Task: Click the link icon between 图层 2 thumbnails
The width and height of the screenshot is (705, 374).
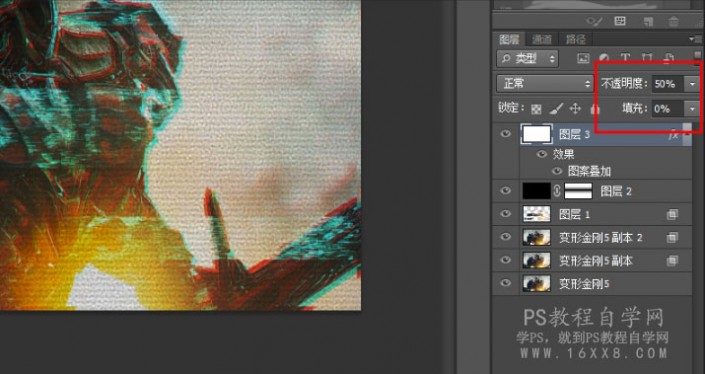Action: point(557,191)
